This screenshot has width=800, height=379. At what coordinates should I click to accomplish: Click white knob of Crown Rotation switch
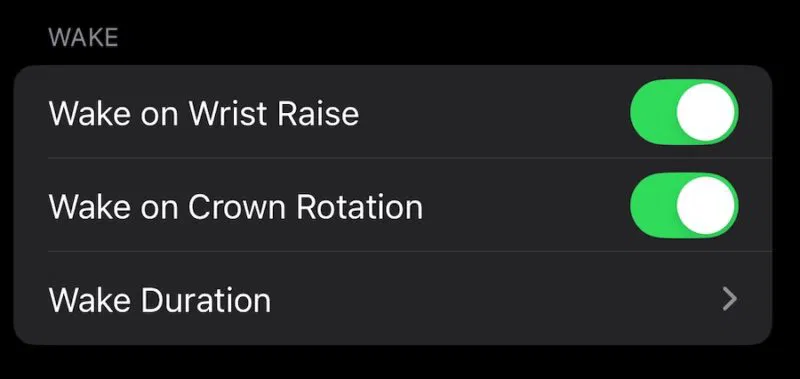(x=706, y=206)
